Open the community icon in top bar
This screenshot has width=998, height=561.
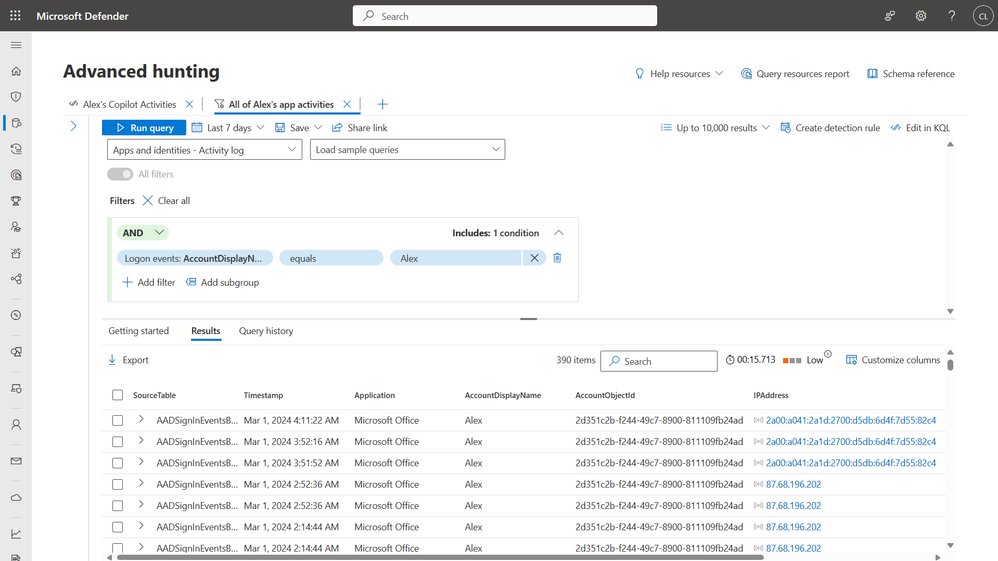click(890, 16)
